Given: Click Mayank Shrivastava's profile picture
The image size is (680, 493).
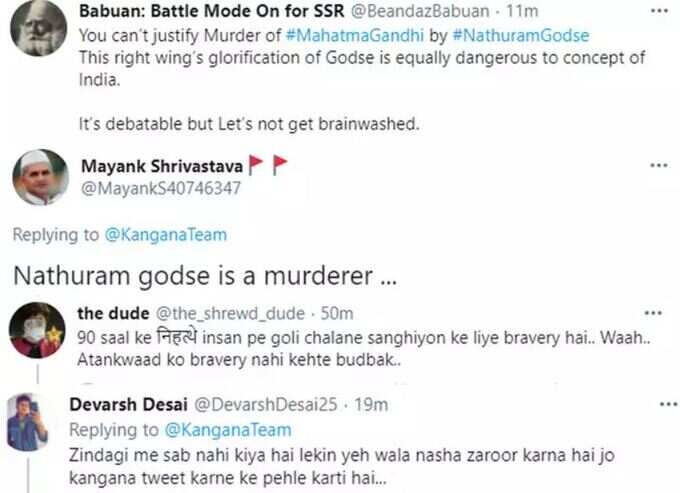Looking at the screenshot, I should (x=41, y=177).
